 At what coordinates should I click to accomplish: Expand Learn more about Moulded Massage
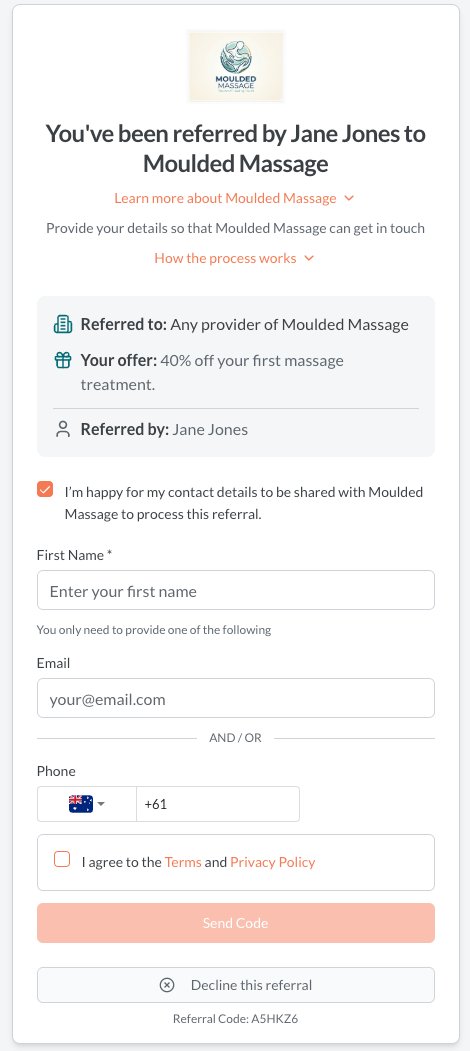(234, 198)
